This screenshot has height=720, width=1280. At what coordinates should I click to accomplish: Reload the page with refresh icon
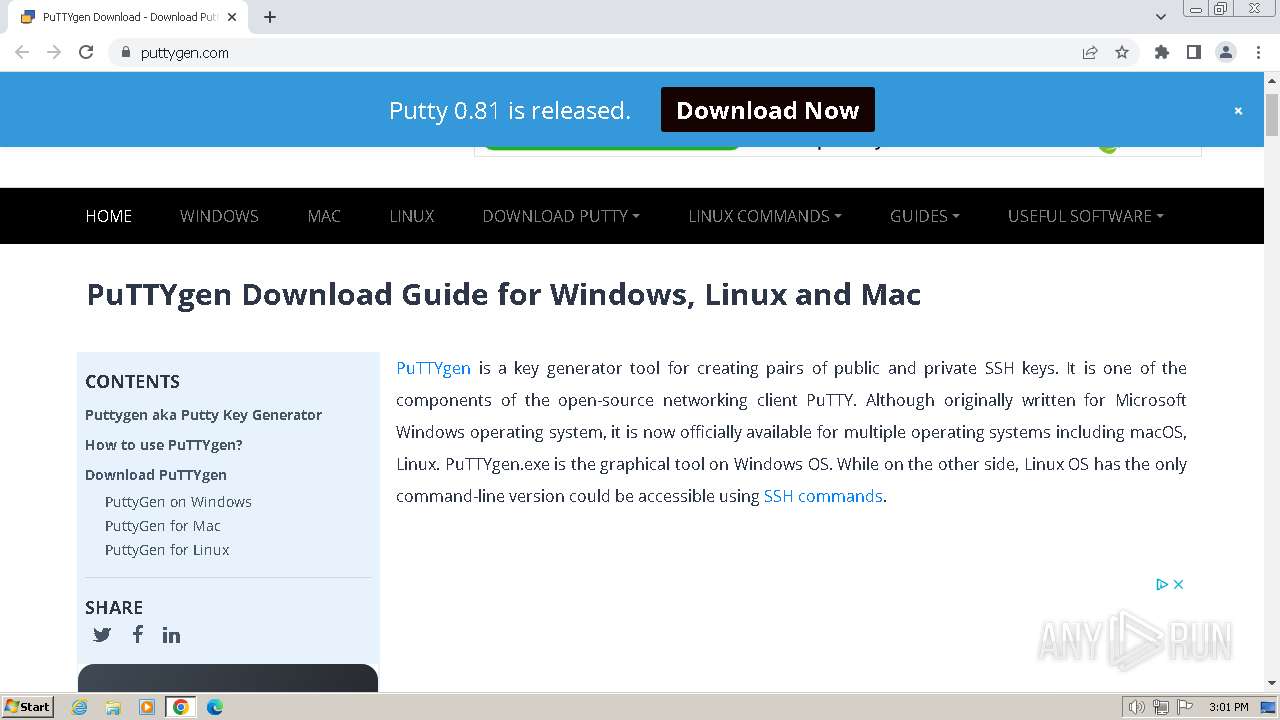pos(86,52)
